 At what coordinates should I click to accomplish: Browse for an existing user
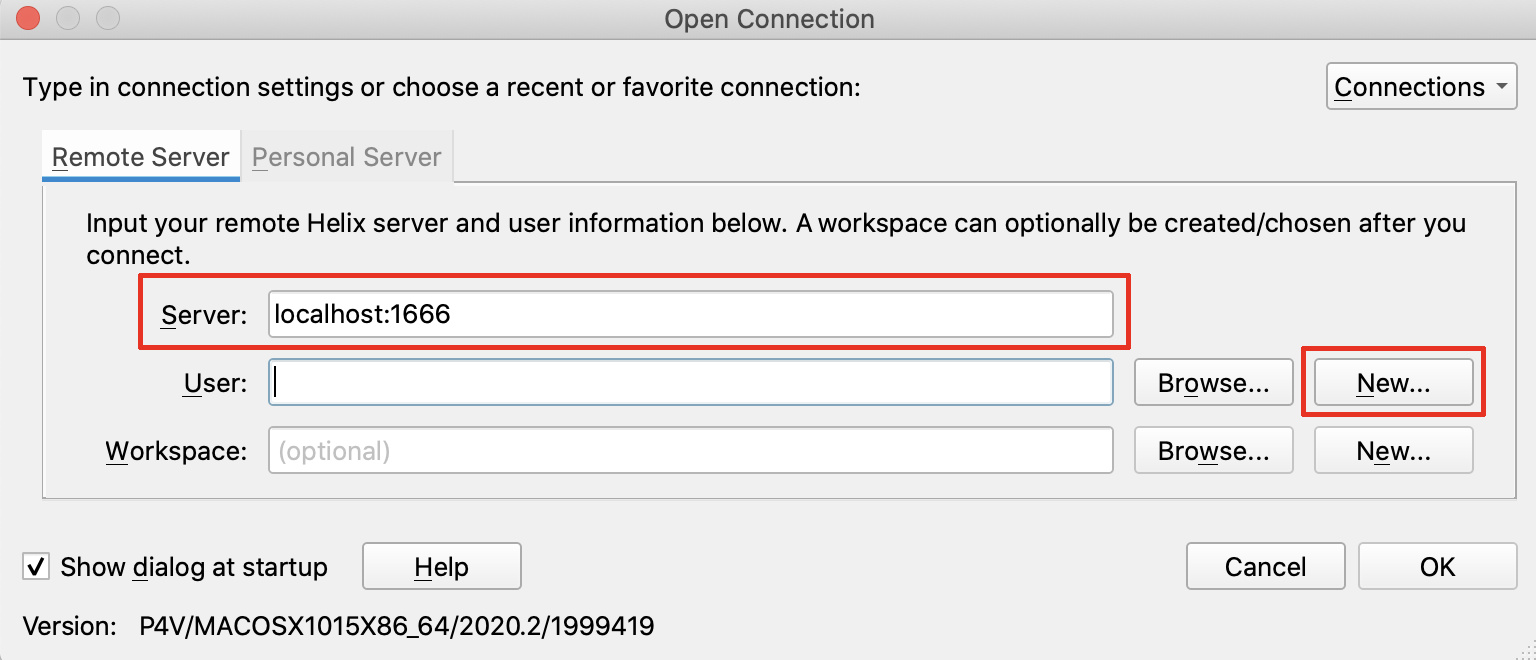(1213, 383)
